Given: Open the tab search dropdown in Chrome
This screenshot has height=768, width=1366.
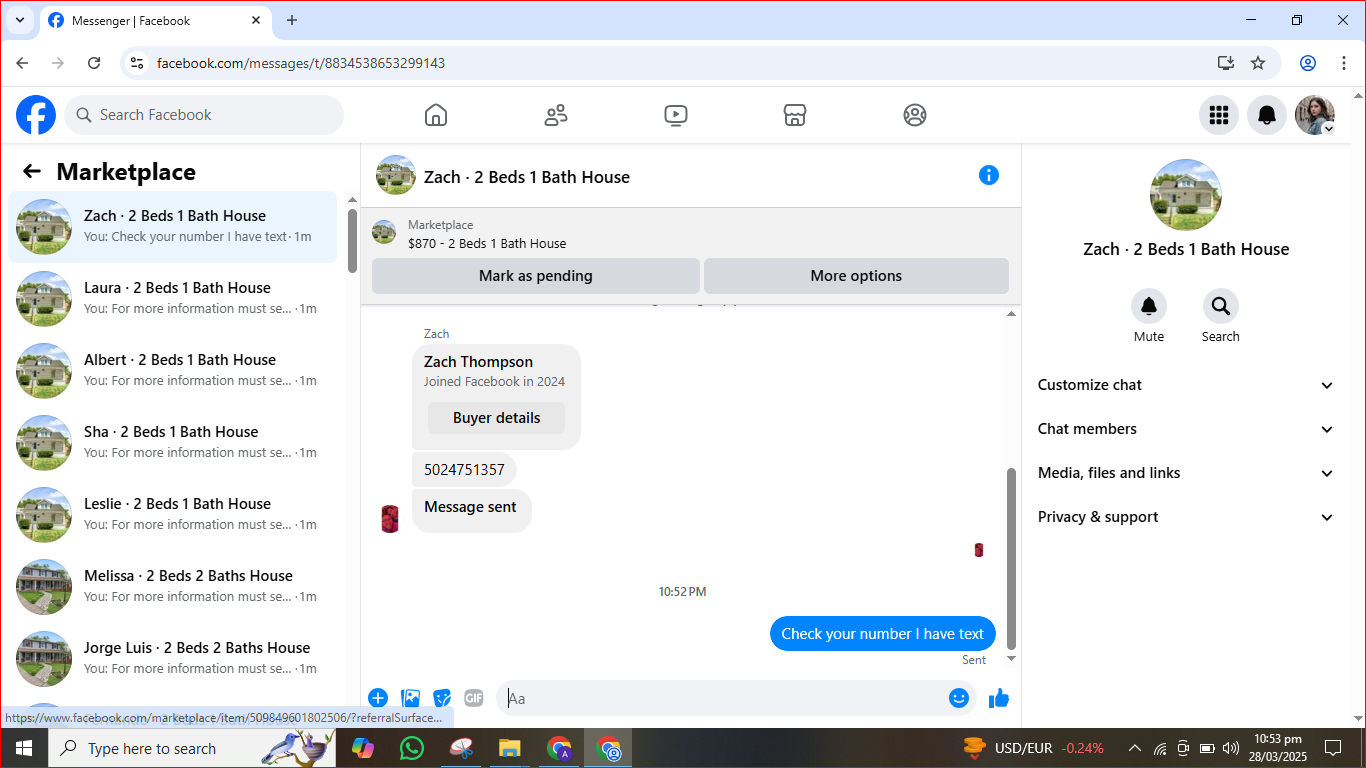Looking at the screenshot, I should (x=19, y=20).
